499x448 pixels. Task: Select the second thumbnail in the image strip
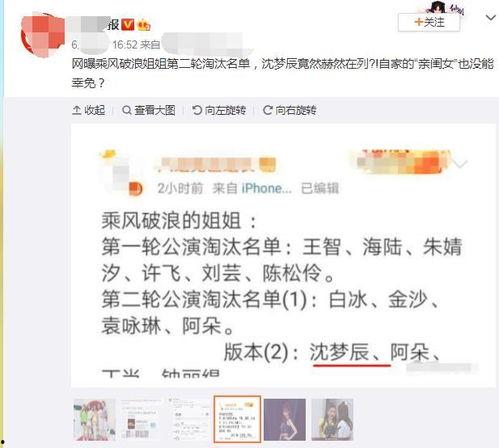[x=142, y=420]
